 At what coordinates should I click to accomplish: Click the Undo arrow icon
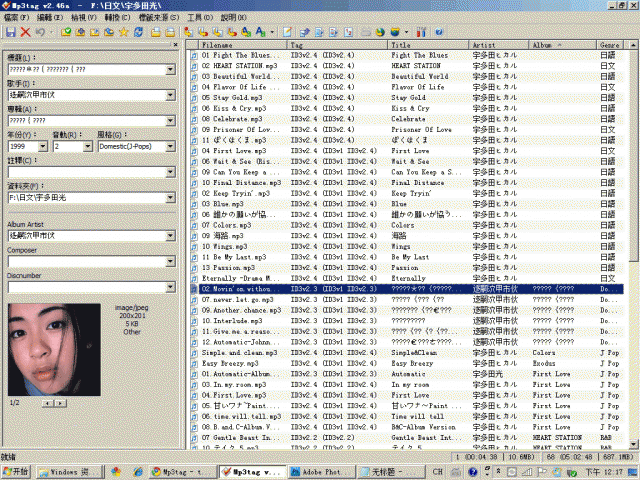pyautogui.click(x=40, y=32)
